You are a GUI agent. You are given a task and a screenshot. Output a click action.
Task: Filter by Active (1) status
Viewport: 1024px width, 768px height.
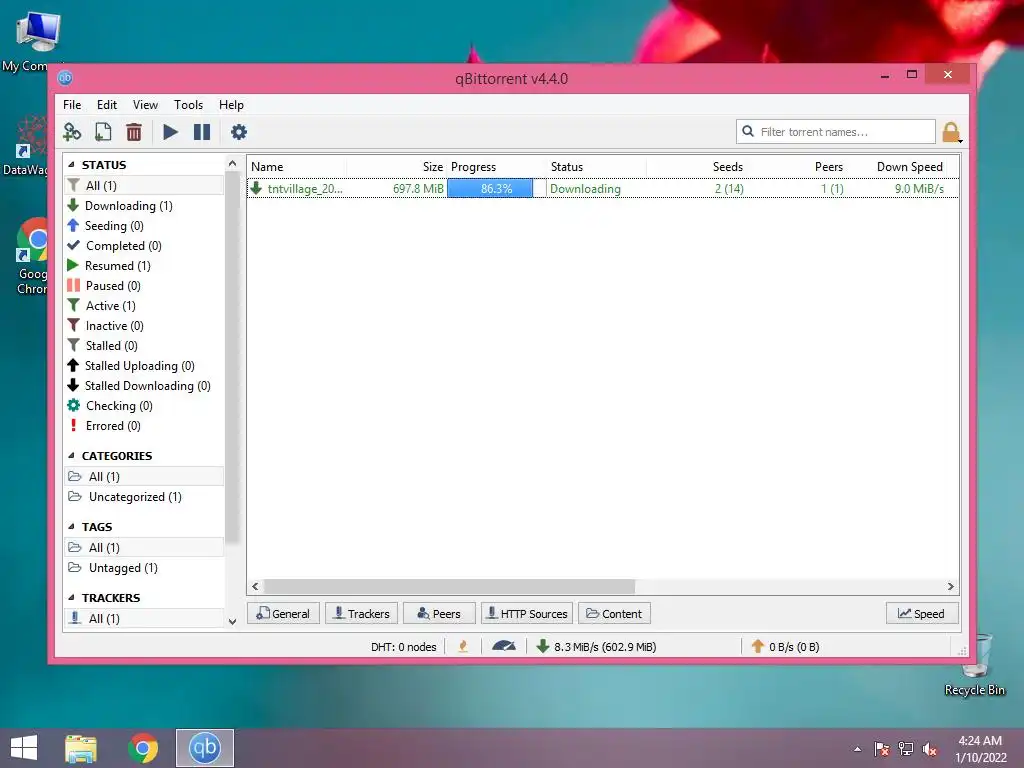point(144,306)
